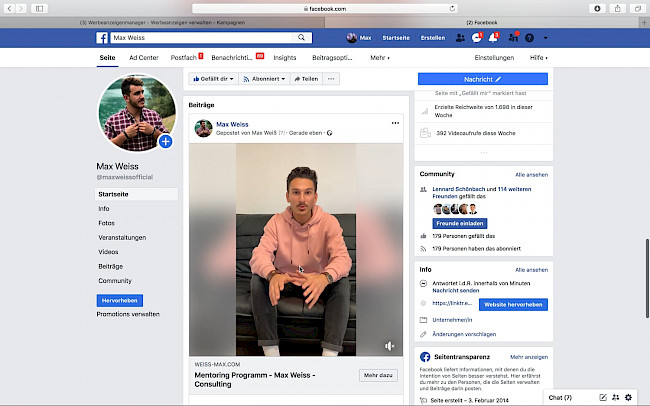Add a new Safari tab
The image size is (650, 406).
coord(644,22)
